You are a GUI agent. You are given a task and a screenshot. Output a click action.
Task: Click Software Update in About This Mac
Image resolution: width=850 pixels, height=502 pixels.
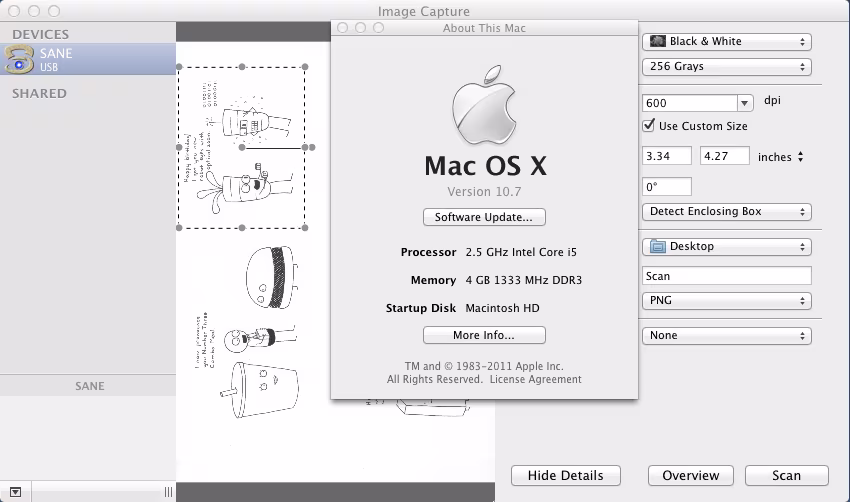484,217
